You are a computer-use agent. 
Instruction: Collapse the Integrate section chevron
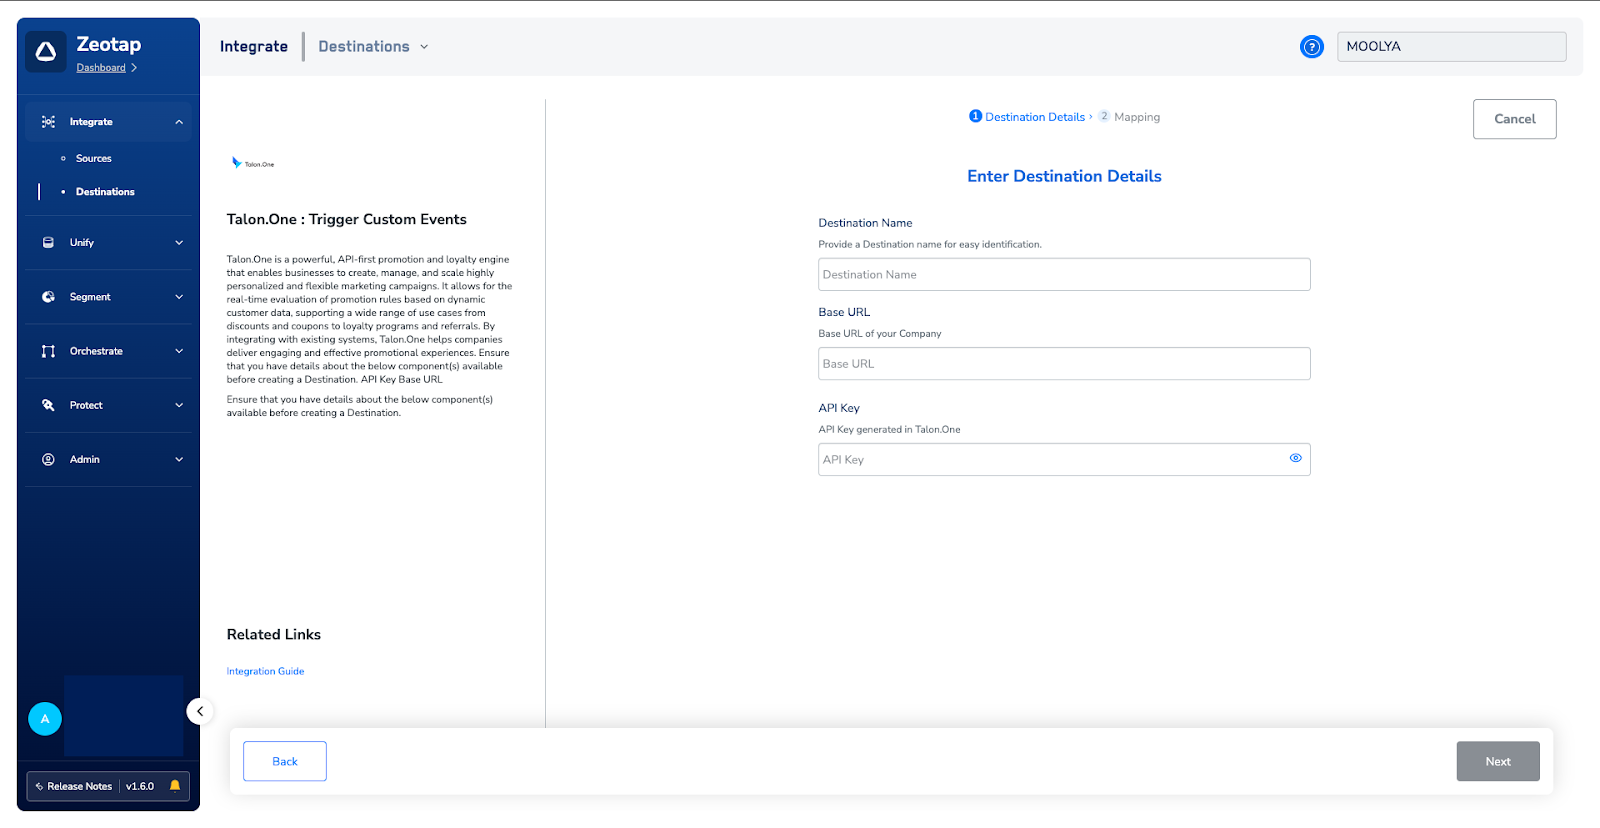179,122
